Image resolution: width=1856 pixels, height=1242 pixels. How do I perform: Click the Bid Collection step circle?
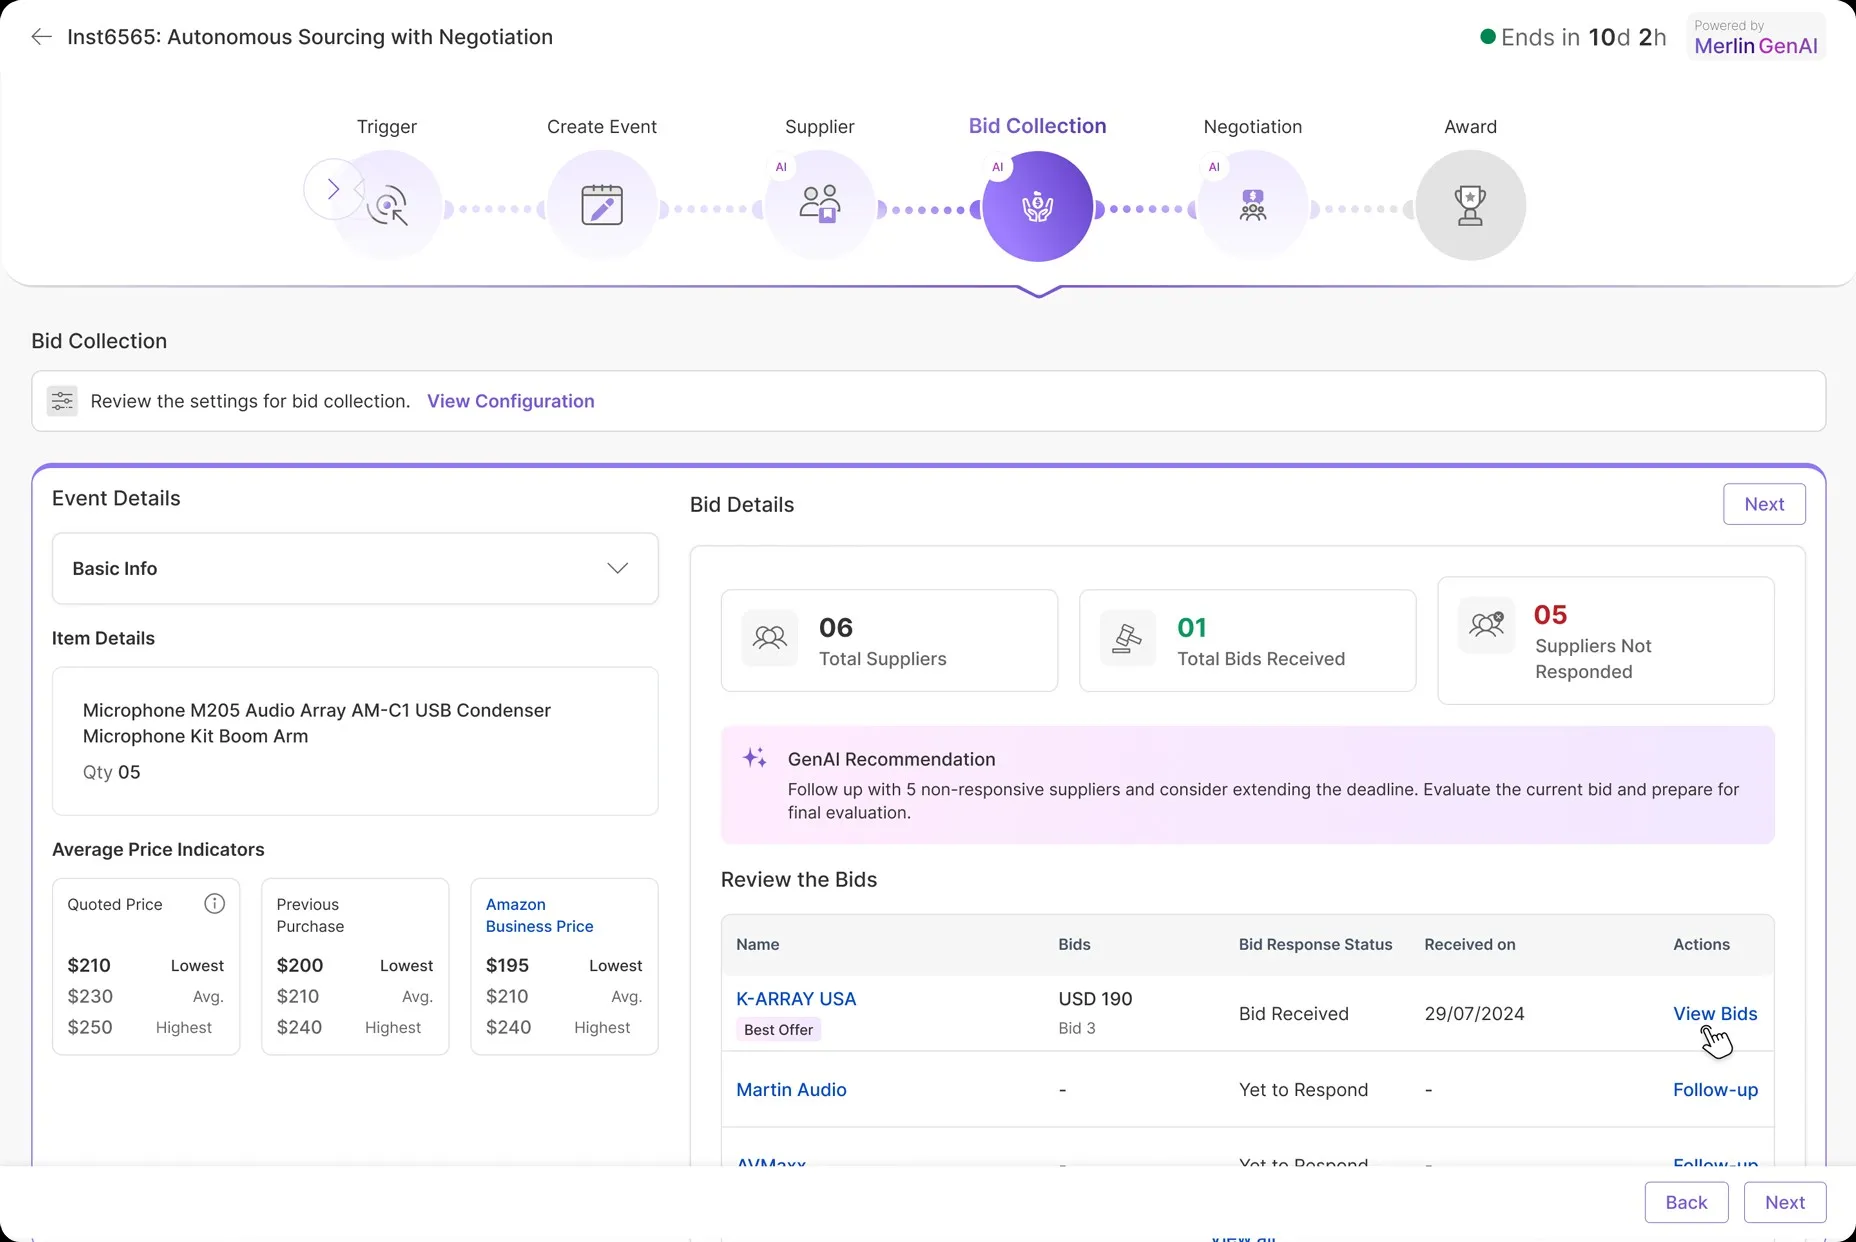click(x=1037, y=207)
